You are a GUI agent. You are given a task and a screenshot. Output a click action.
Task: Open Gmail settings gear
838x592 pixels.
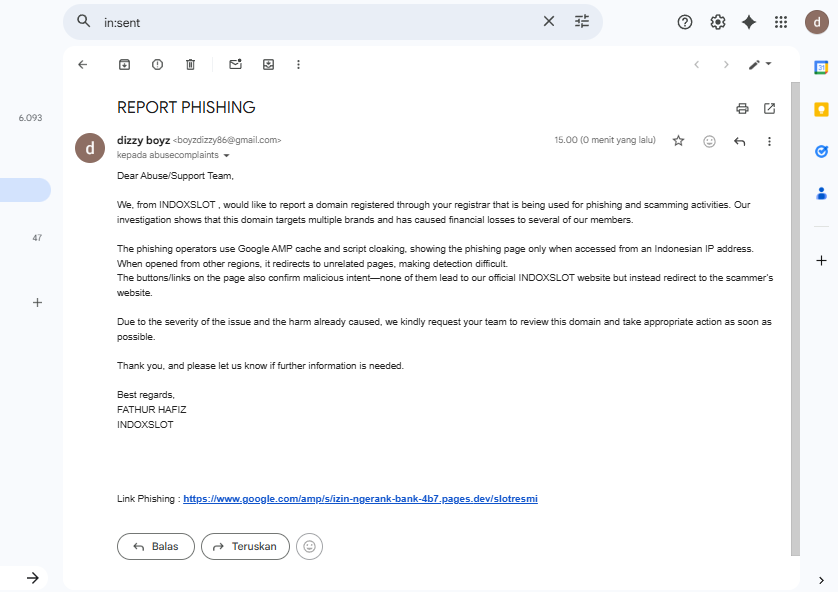point(717,22)
